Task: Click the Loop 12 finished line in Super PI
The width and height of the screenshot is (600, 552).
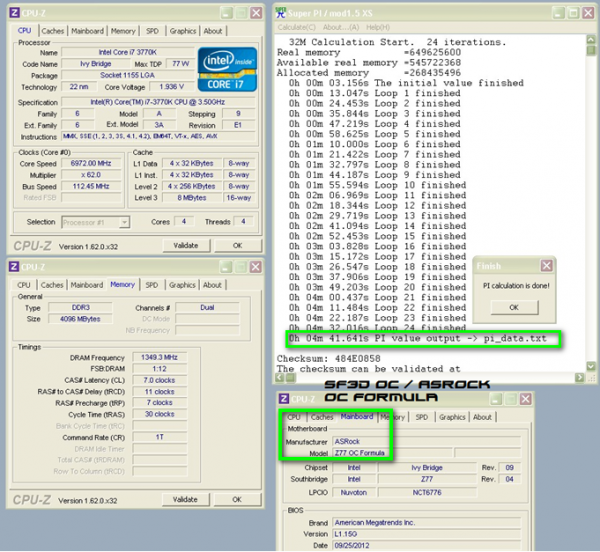Action: (378, 205)
